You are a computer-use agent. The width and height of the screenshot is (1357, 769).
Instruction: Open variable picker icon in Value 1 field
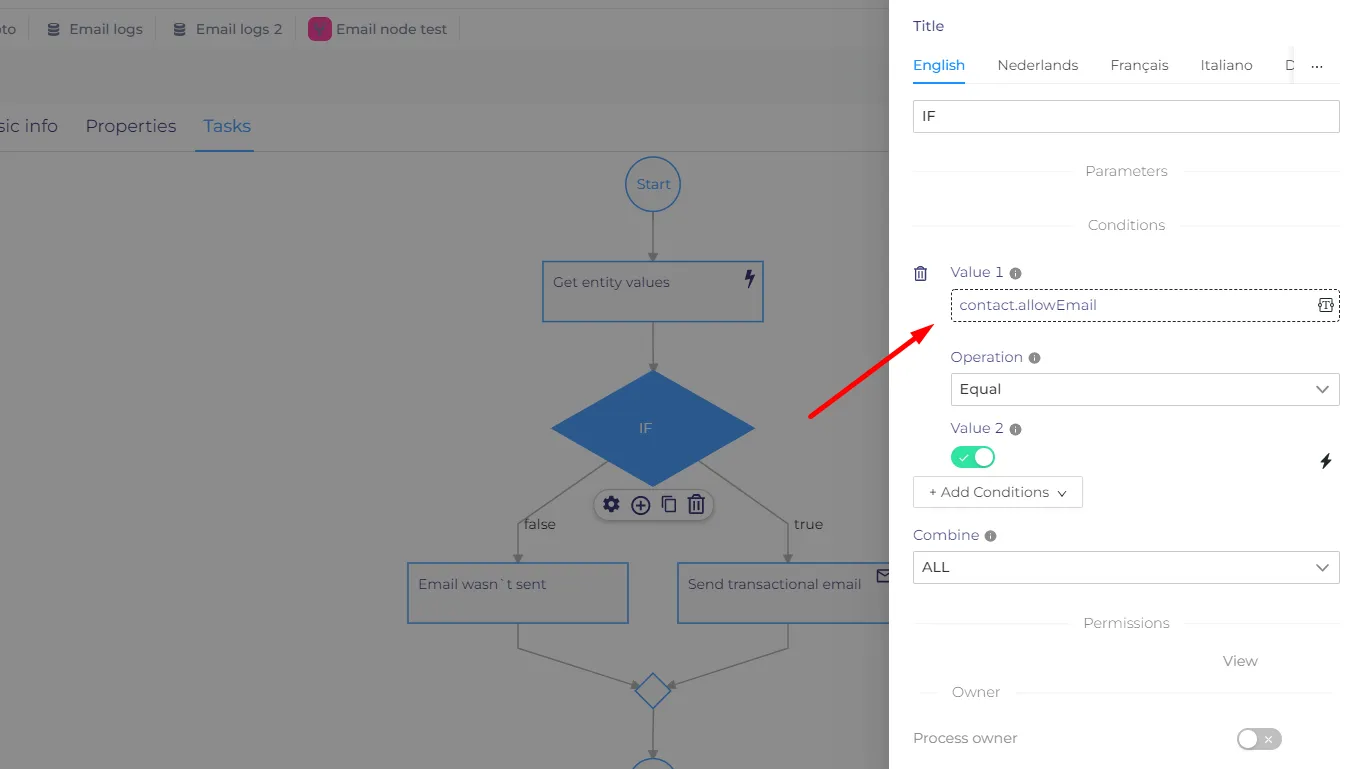pos(1326,305)
